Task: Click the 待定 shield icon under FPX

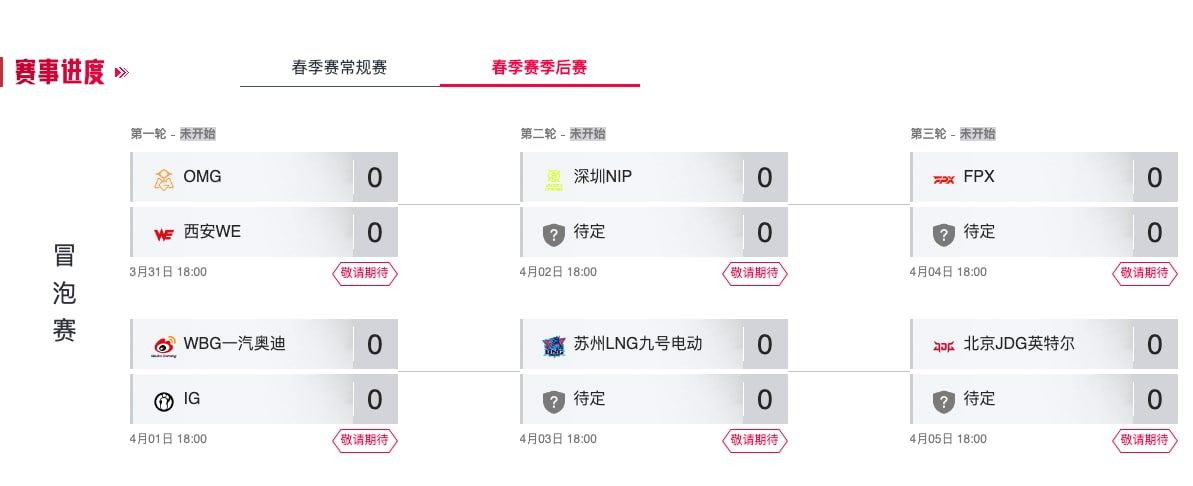Action: 943,234
